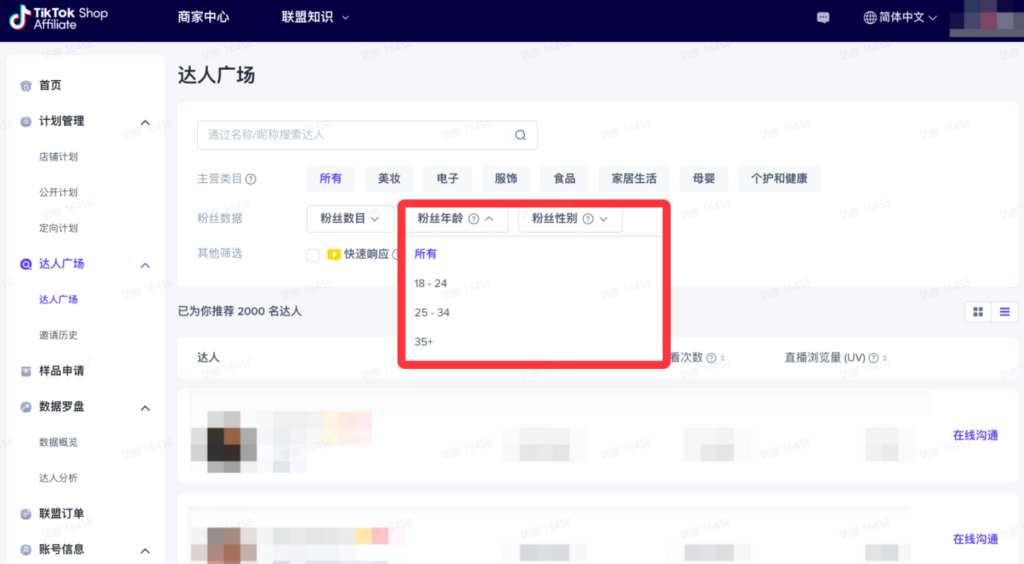Click the 联盟订单 sidebar icon
Image resolution: width=1024 pixels, height=564 pixels.
[25, 514]
